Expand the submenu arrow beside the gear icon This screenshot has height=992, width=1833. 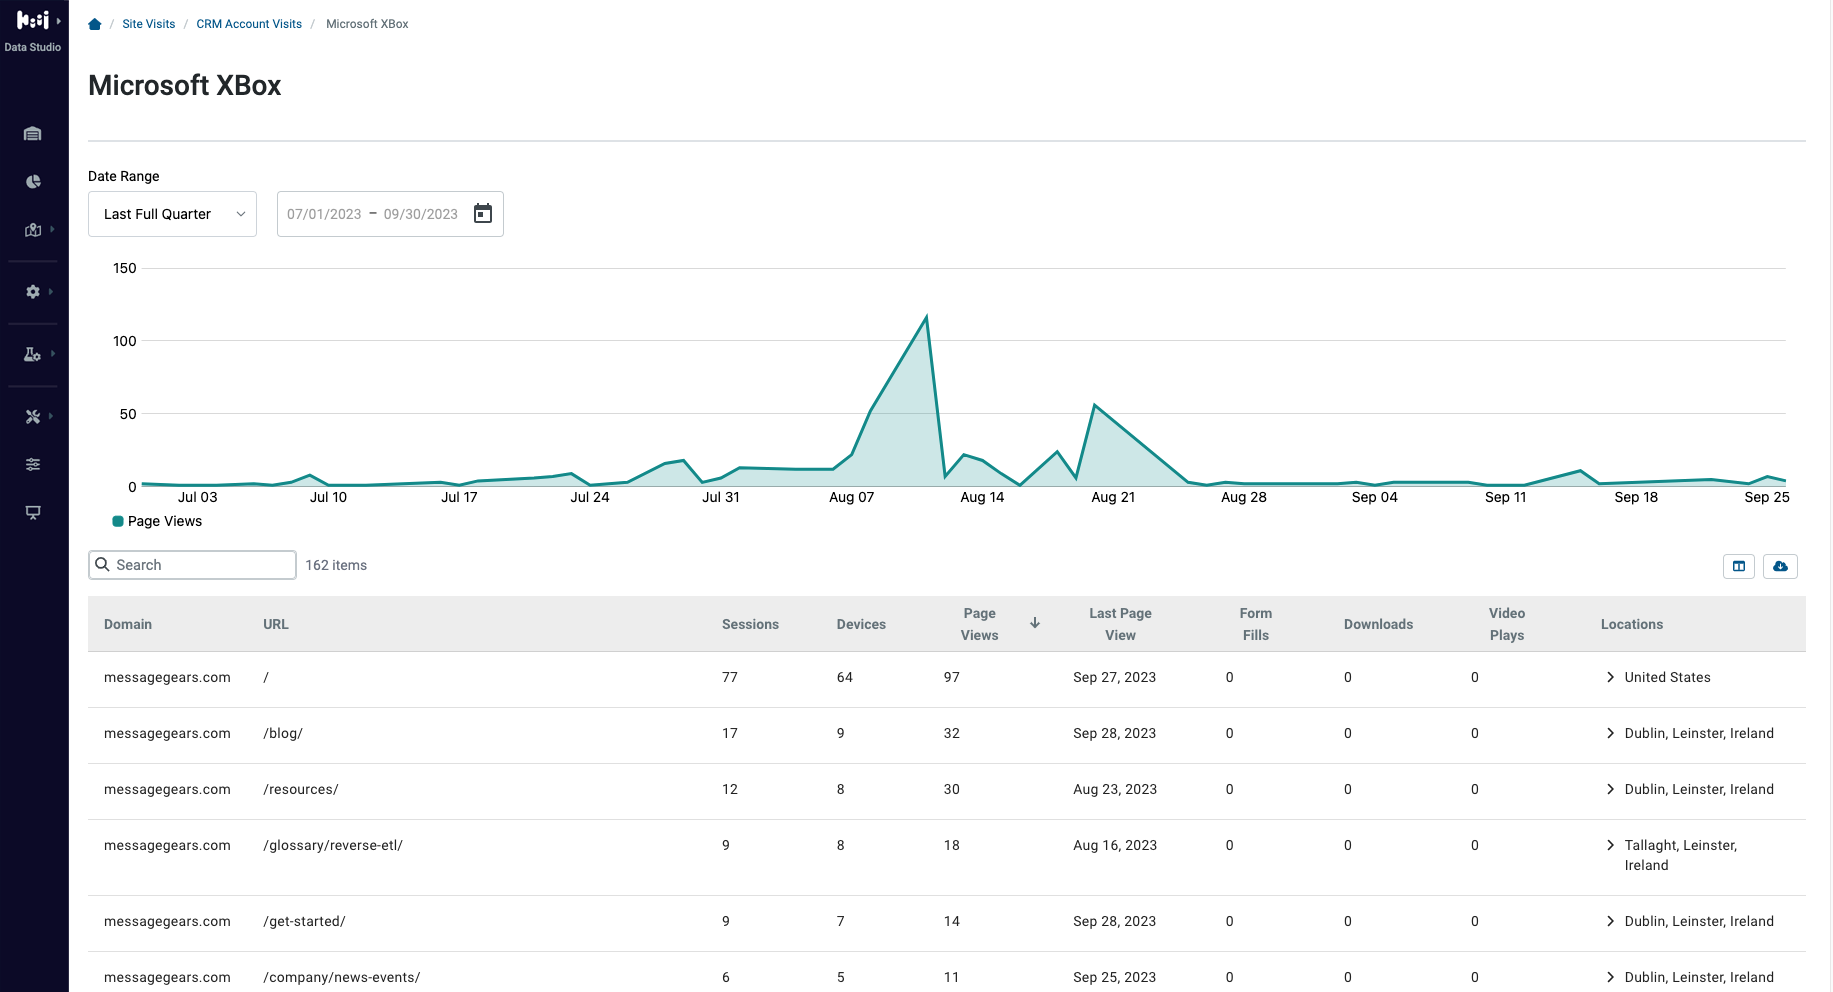[51, 292]
